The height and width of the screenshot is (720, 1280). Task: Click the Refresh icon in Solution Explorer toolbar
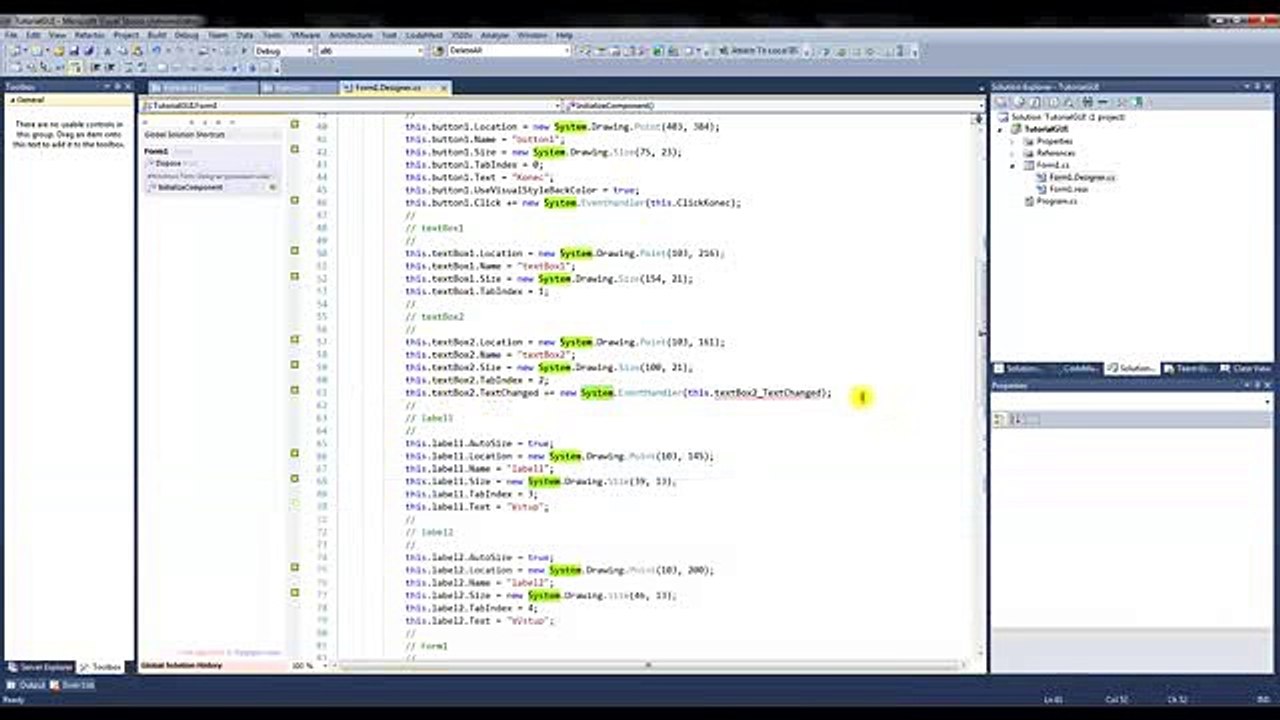tap(1035, 102)
